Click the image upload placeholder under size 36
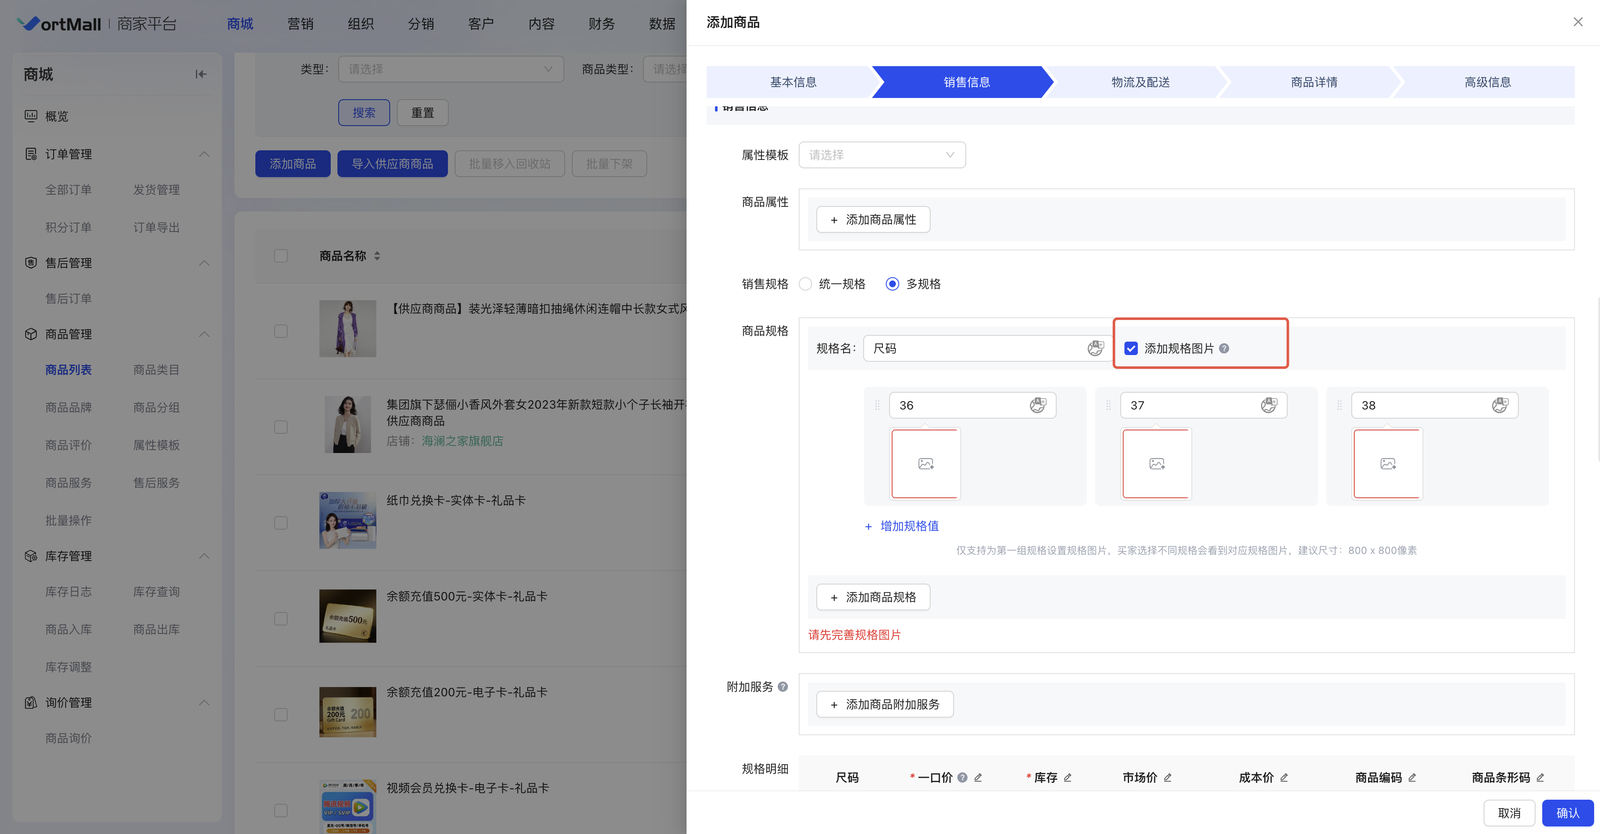The height and width of the screenshot is (834, 1600). pos(925,464)
